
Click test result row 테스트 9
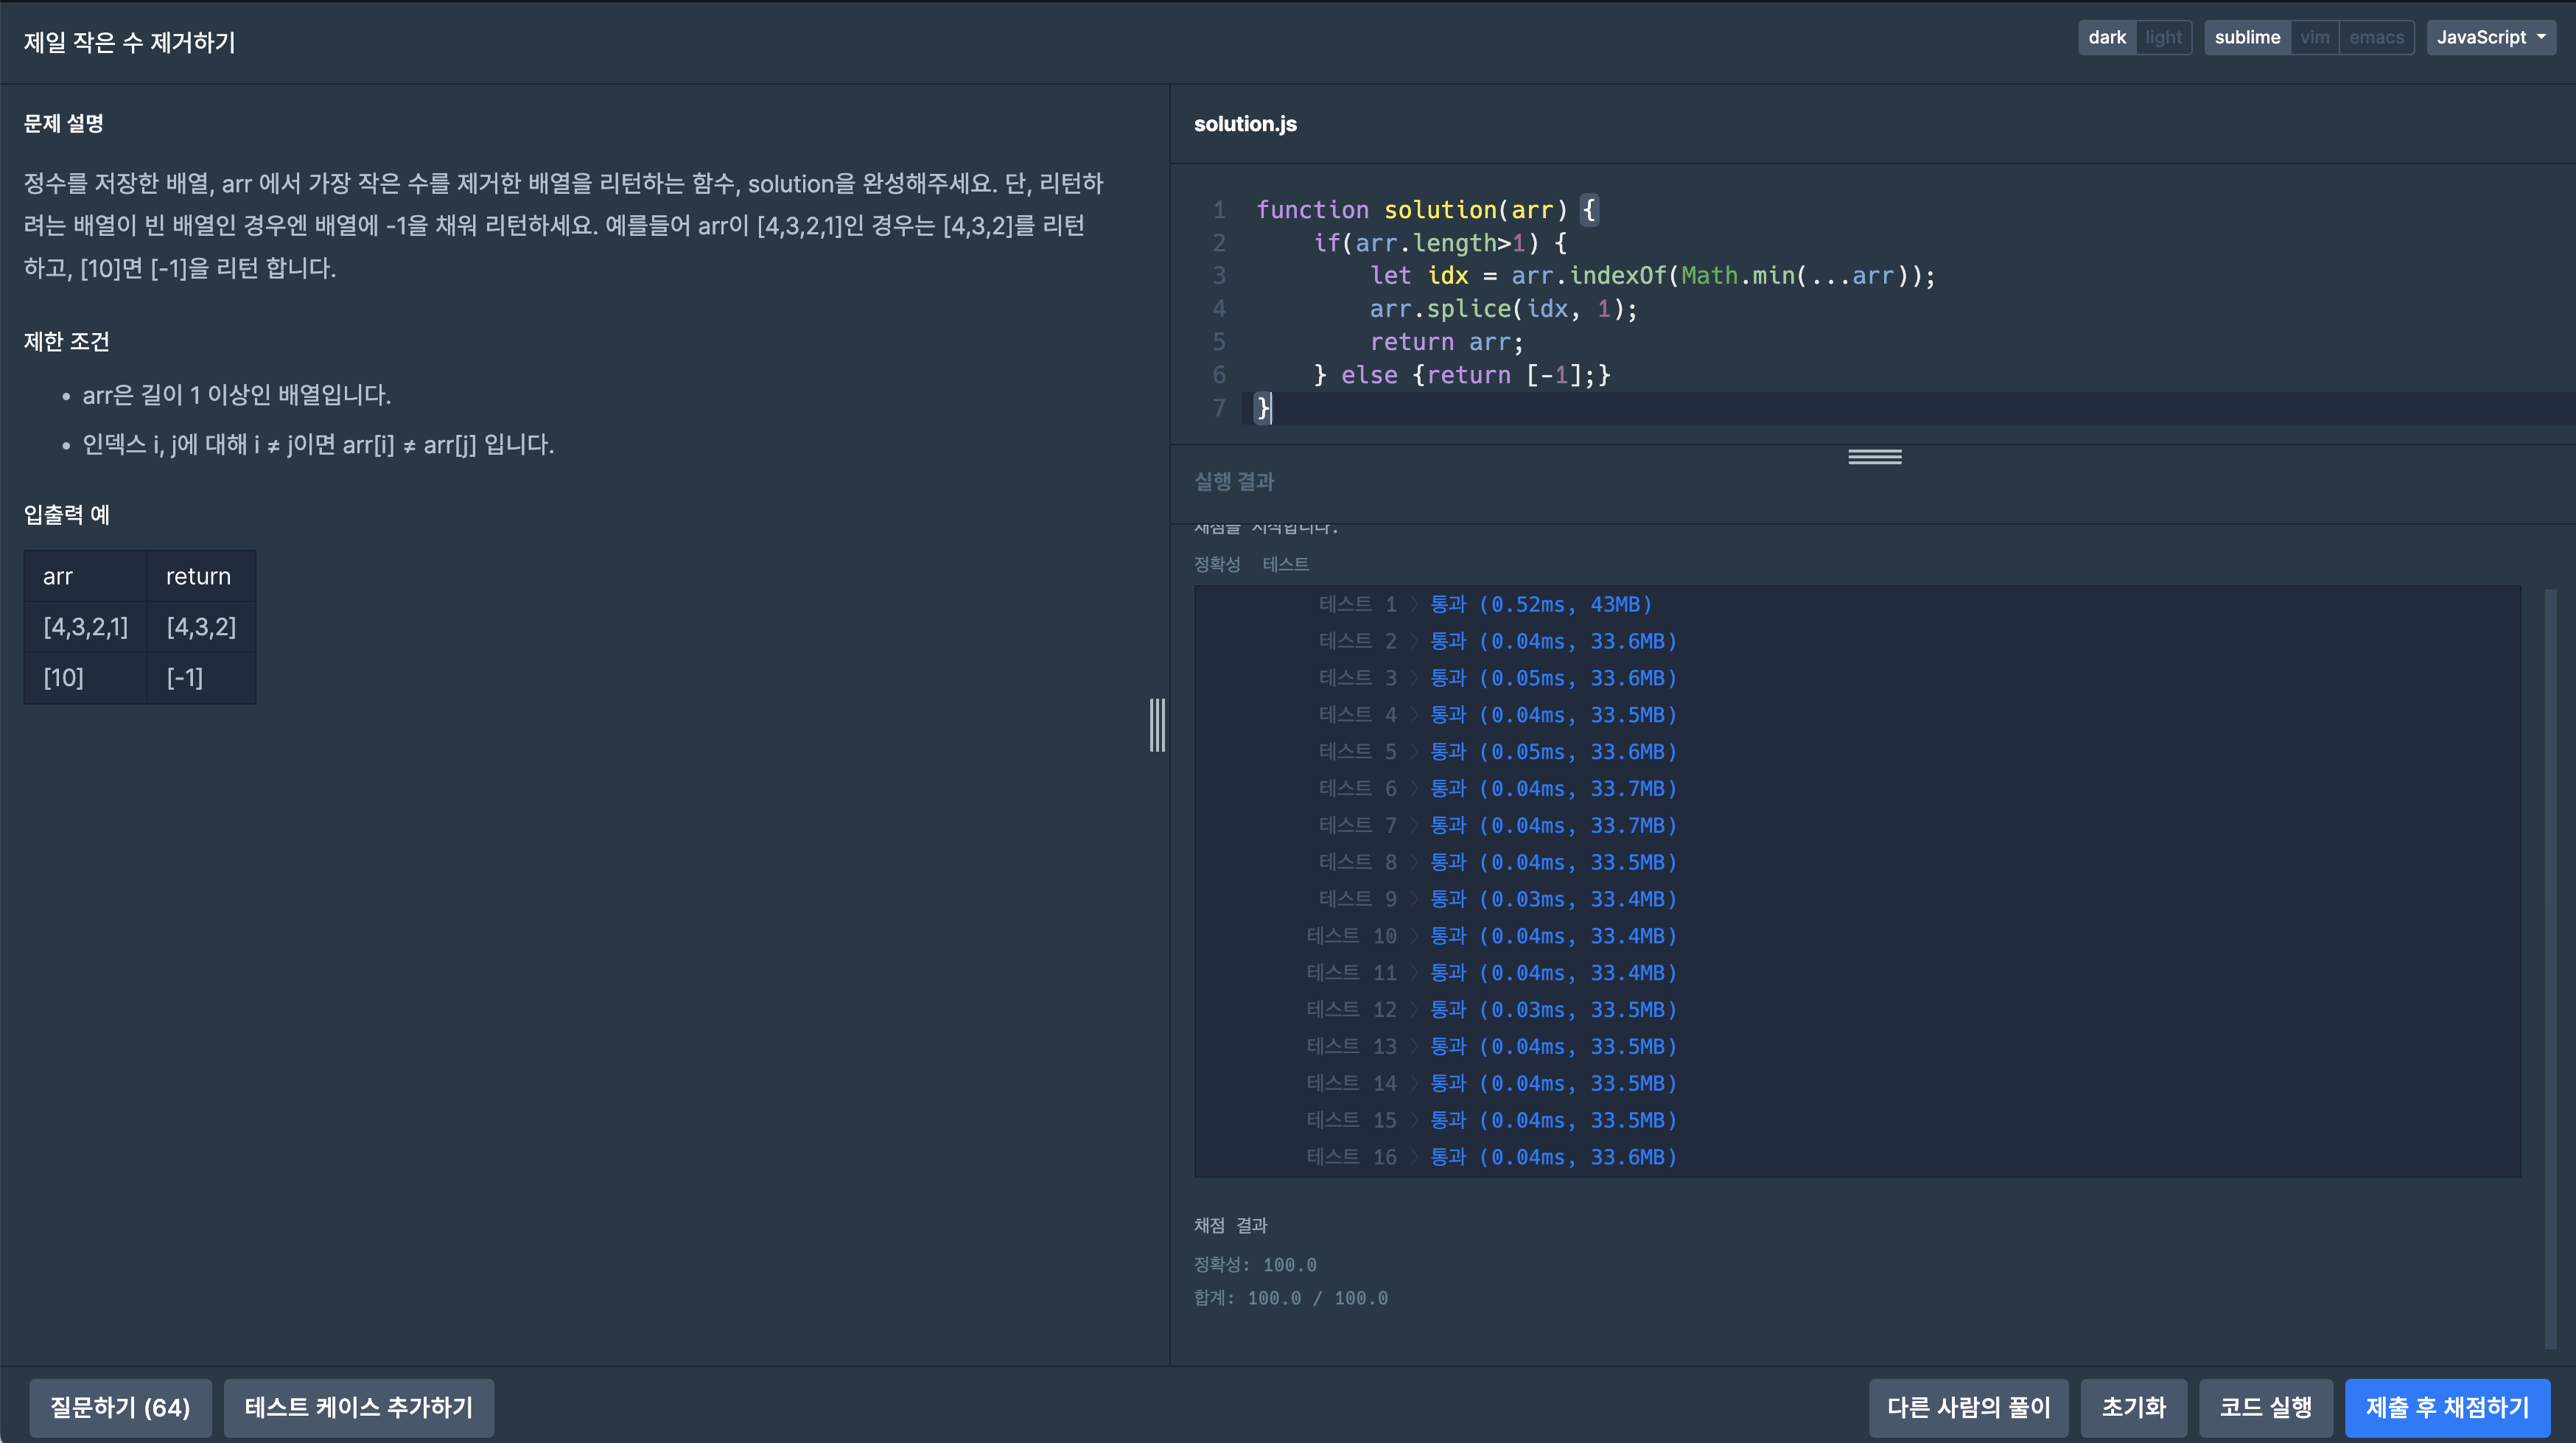point(1497,899)
